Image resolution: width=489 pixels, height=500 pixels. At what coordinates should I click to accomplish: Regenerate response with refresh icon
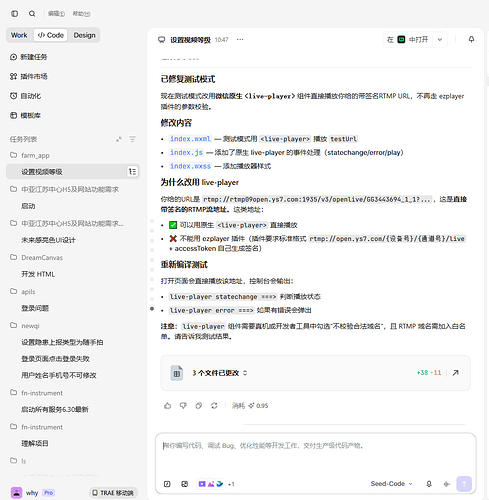[214, 405]
